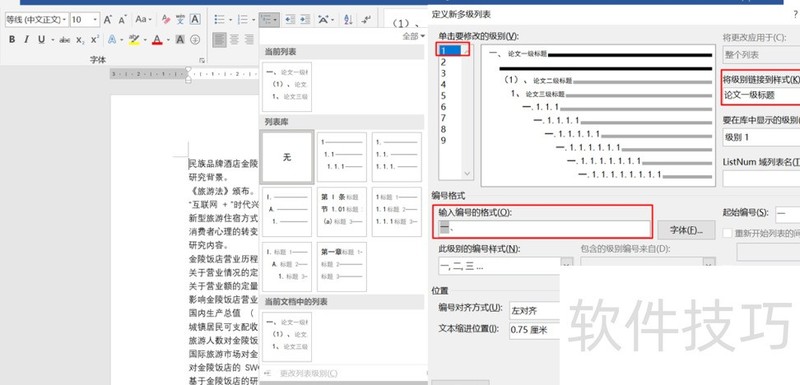Apply red font color
This screenshot has height=385, width=800.
pyautogui.click(x=157, y=39)
